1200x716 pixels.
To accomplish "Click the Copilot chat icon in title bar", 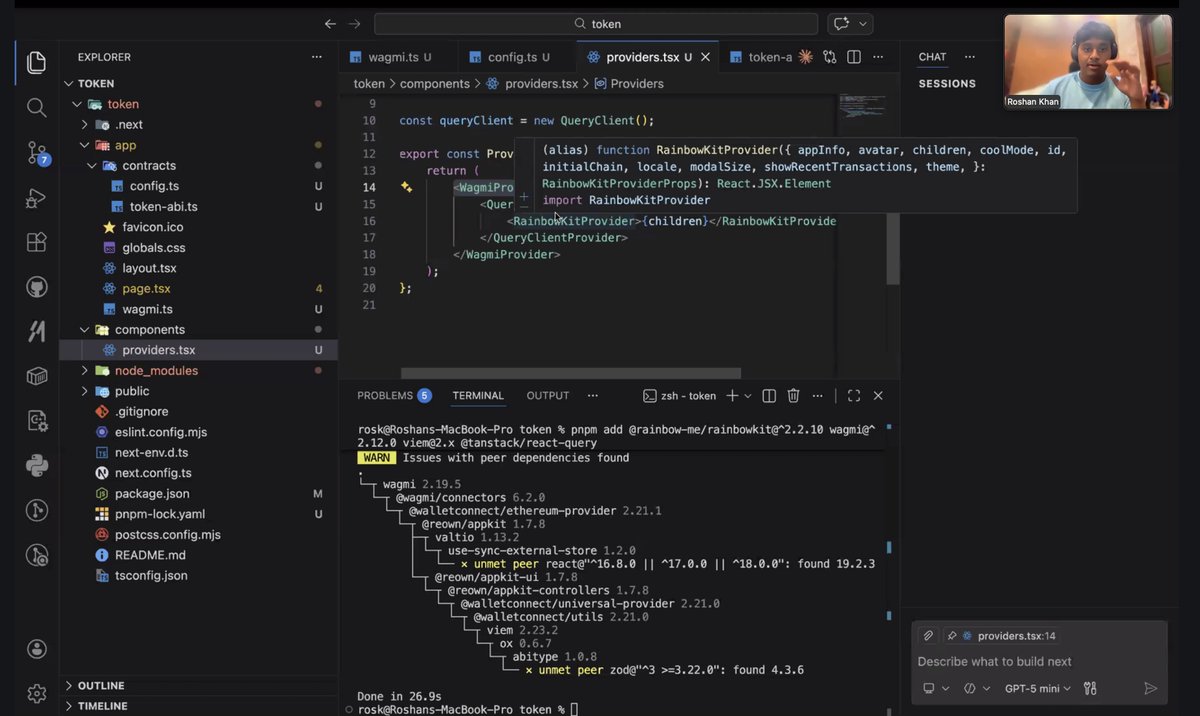I will click(841, 23).
